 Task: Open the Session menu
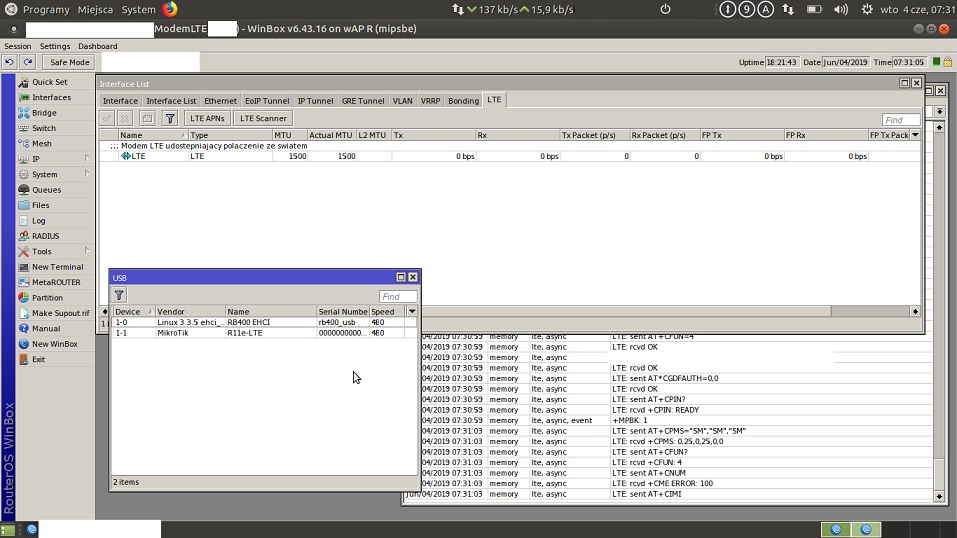(x=18, y=46)
